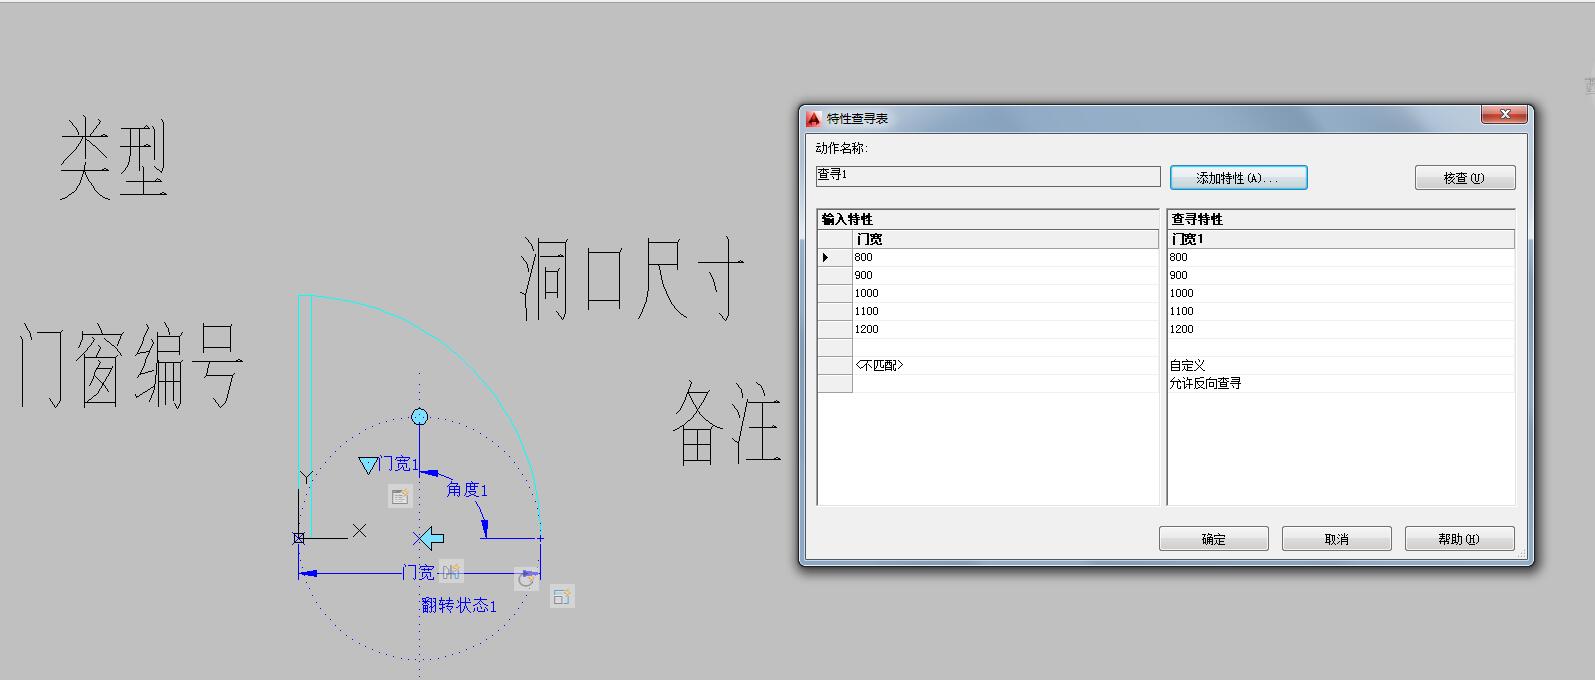Select the 1200 cell in the 门宽1 column
The height and width of the screenshot is (680, 1595).
coord(1340,329)
